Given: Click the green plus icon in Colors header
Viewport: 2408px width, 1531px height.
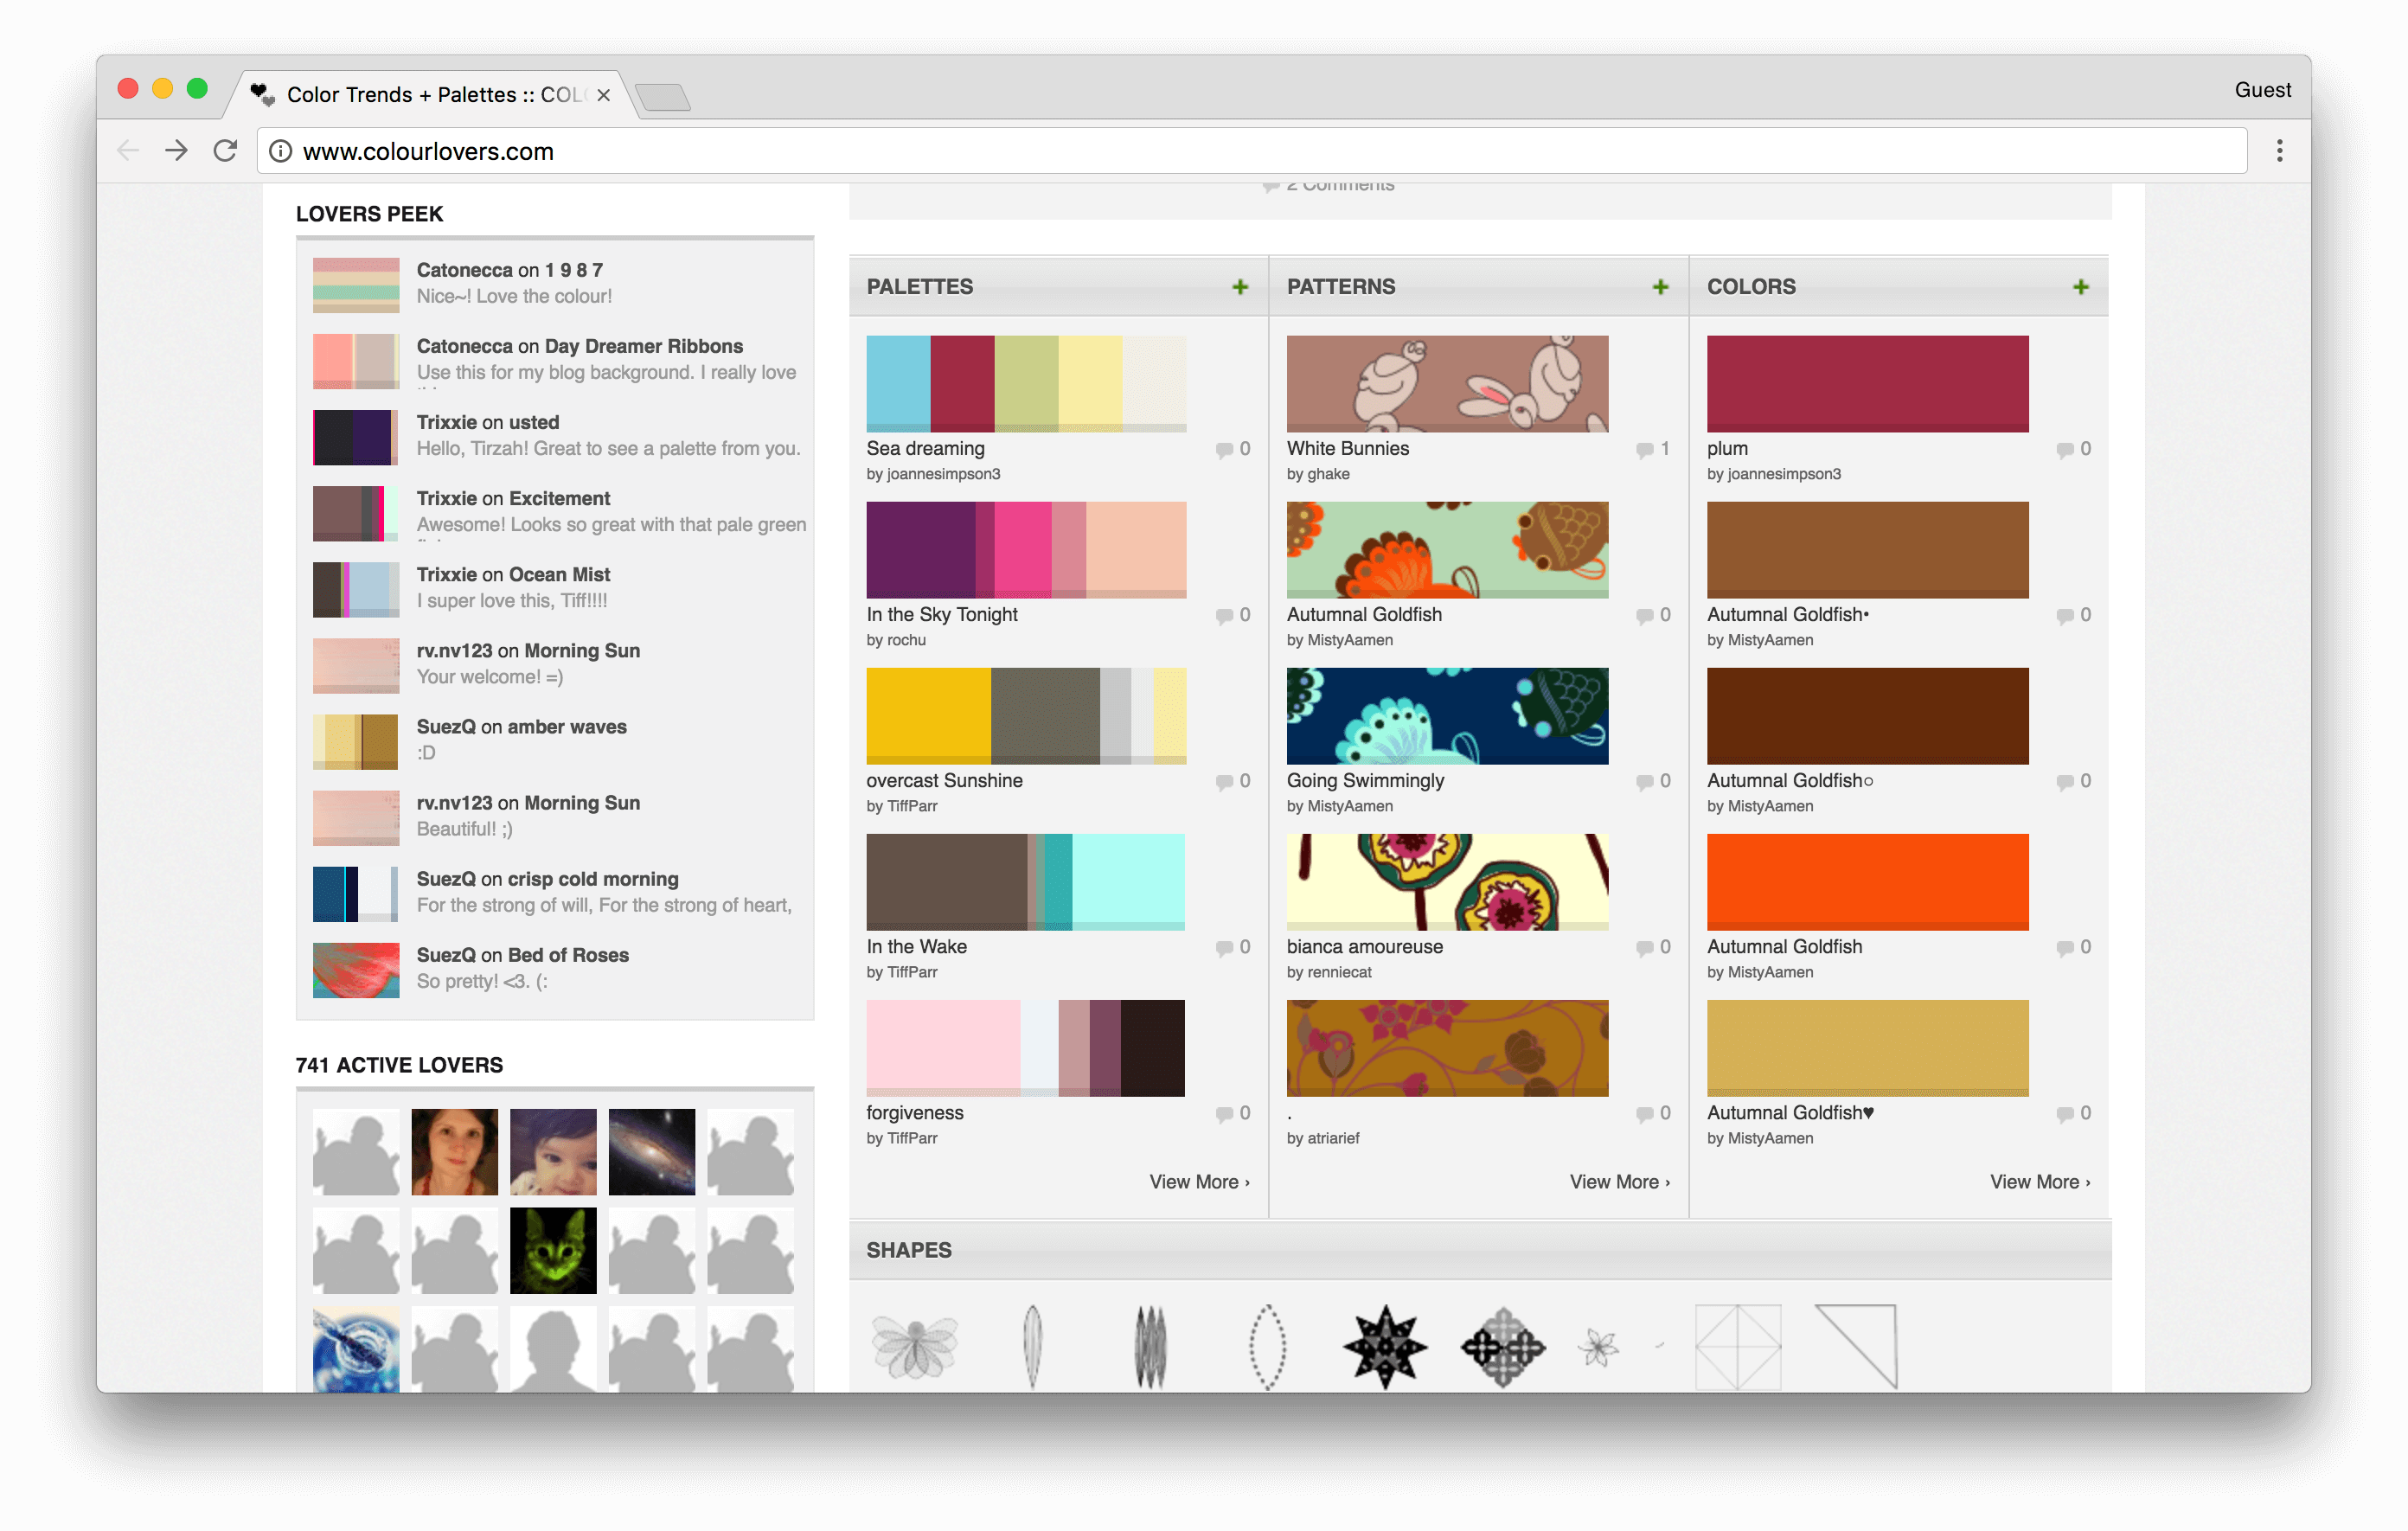Looking at the screenshot, I should click(x=2080, y=287).
